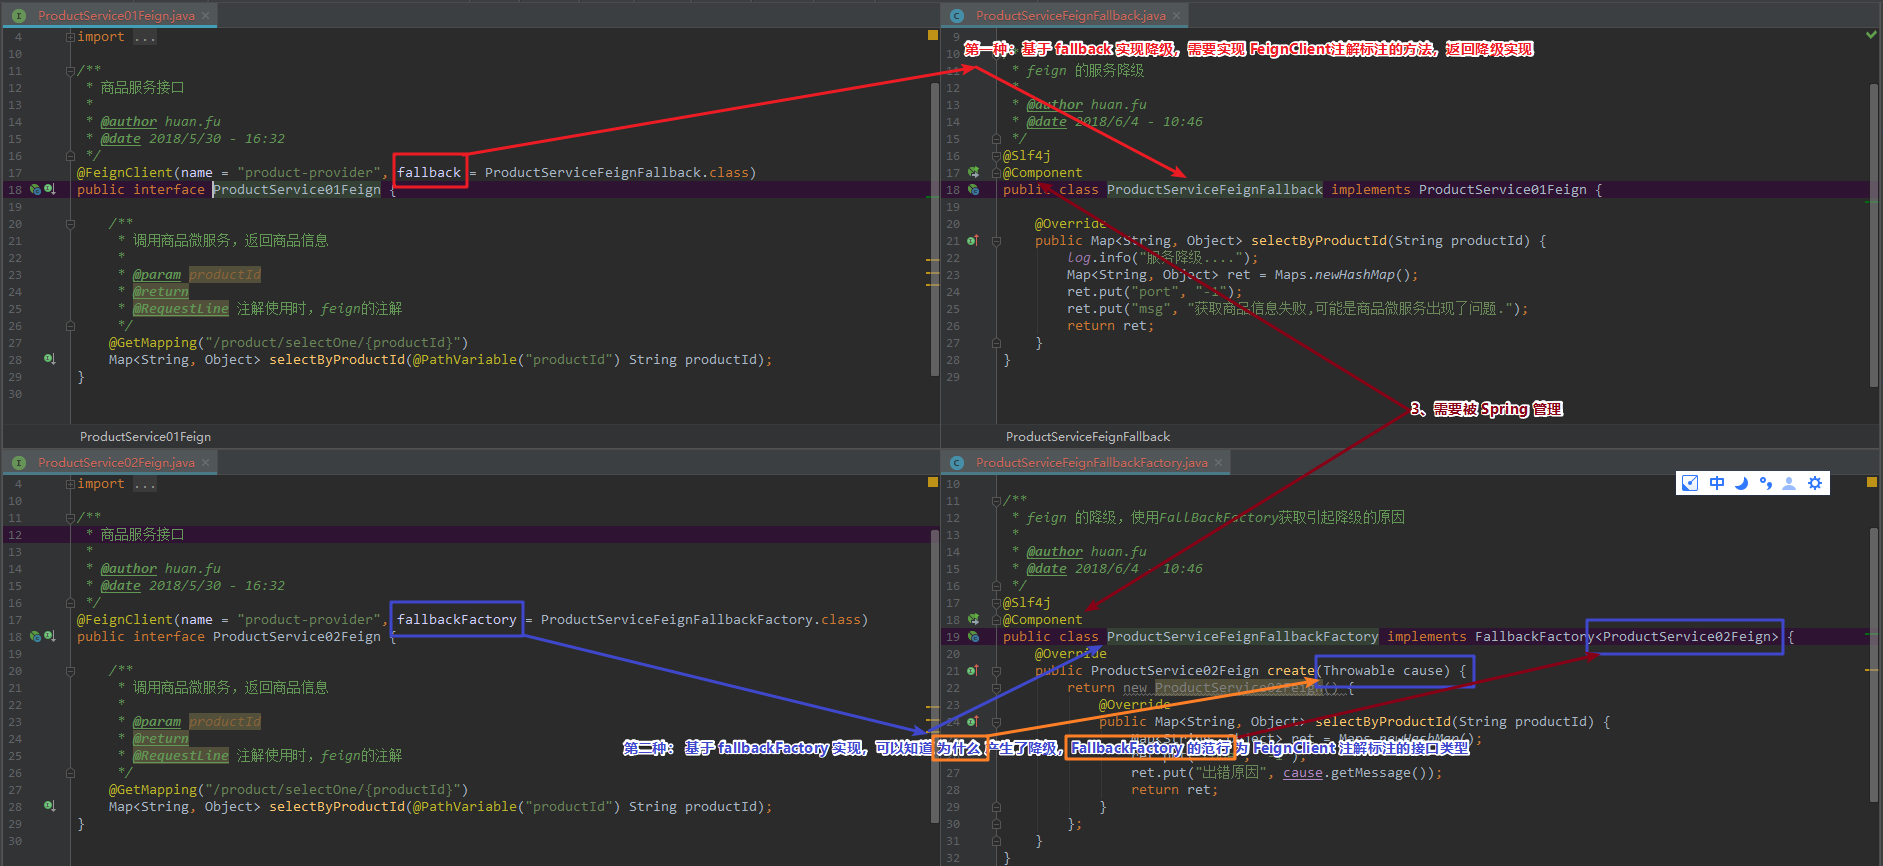Click the input method logo icon in the floating IME bar

point(1690,483)
